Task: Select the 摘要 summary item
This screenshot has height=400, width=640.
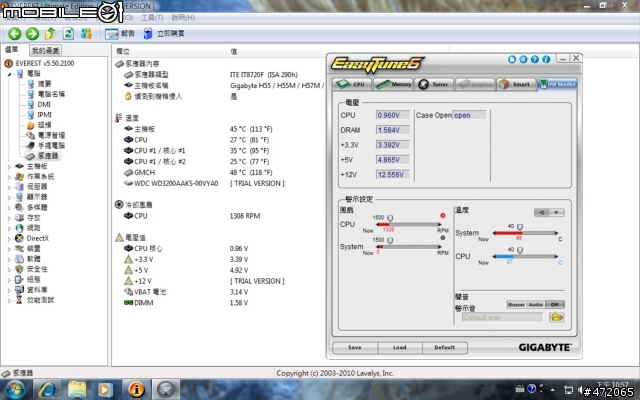Action: (x=44, y=84)
